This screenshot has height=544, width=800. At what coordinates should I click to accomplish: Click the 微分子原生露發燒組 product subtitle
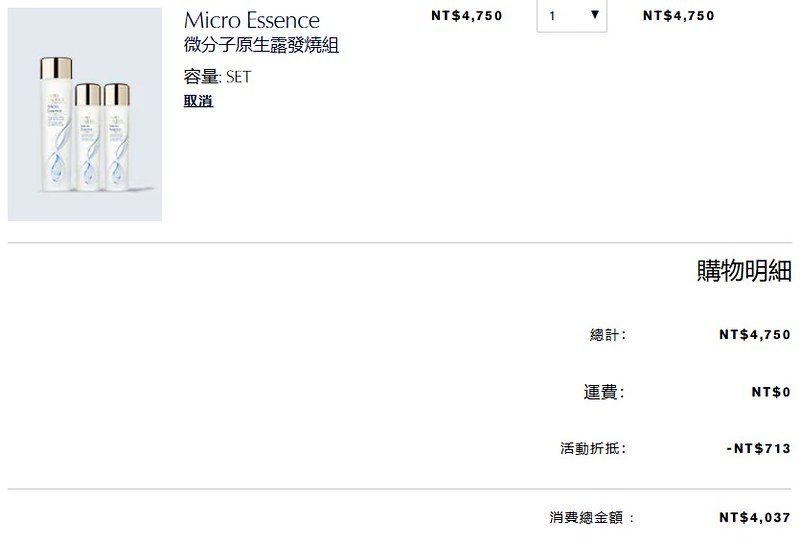[x=262, y=46]
